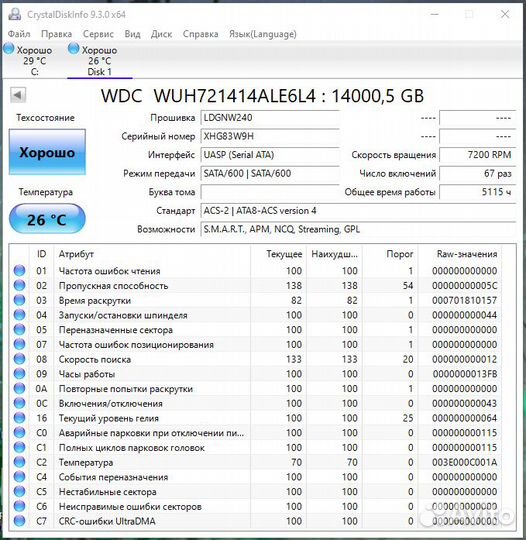Screen dimensions: 526x540
Task: Click the previous disk arrow button
Action: pos(18,95)
